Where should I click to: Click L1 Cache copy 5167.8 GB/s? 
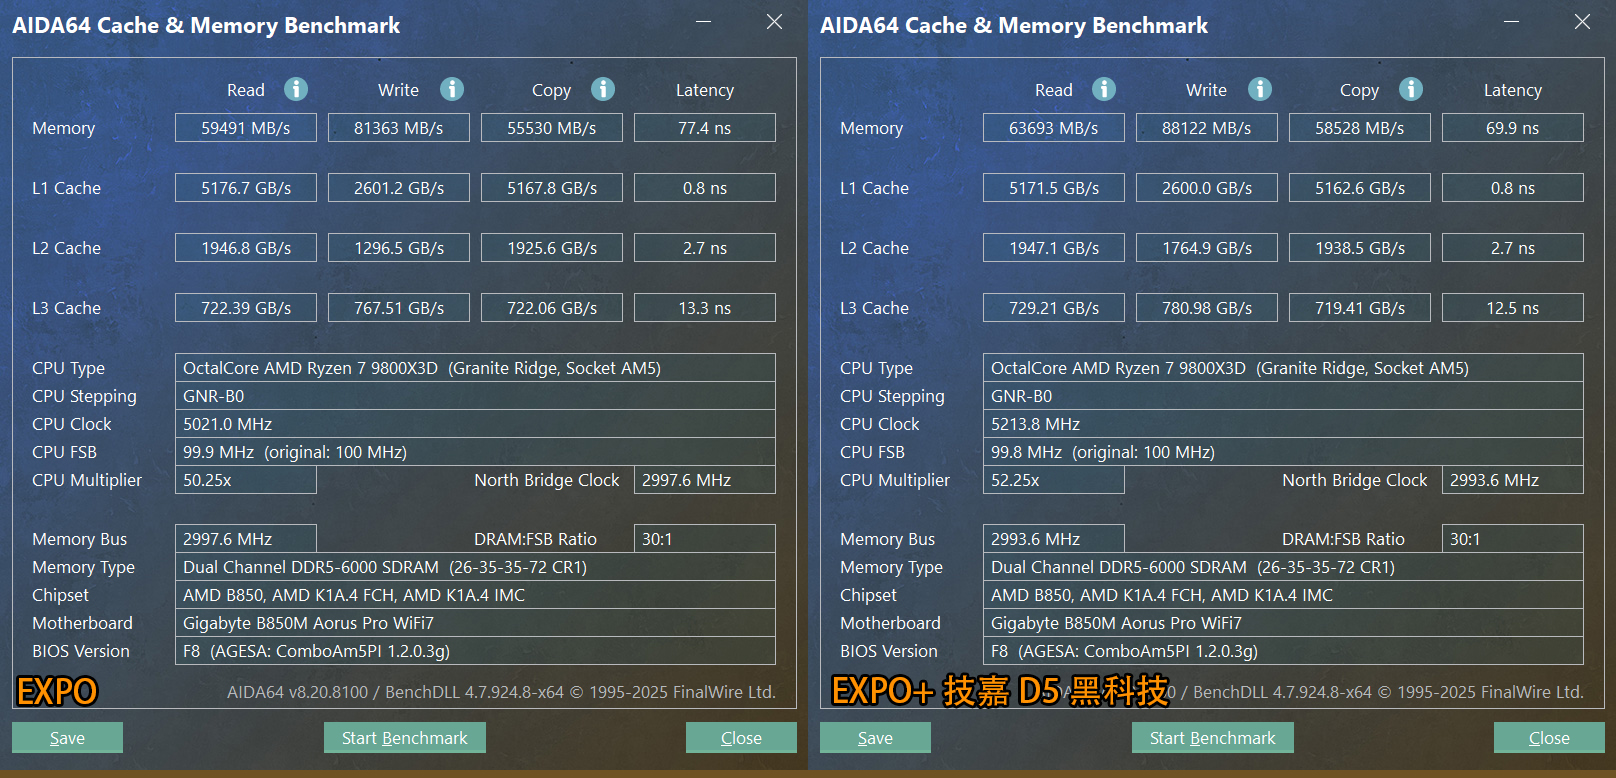pyautogui.click(x=552, y=188)
